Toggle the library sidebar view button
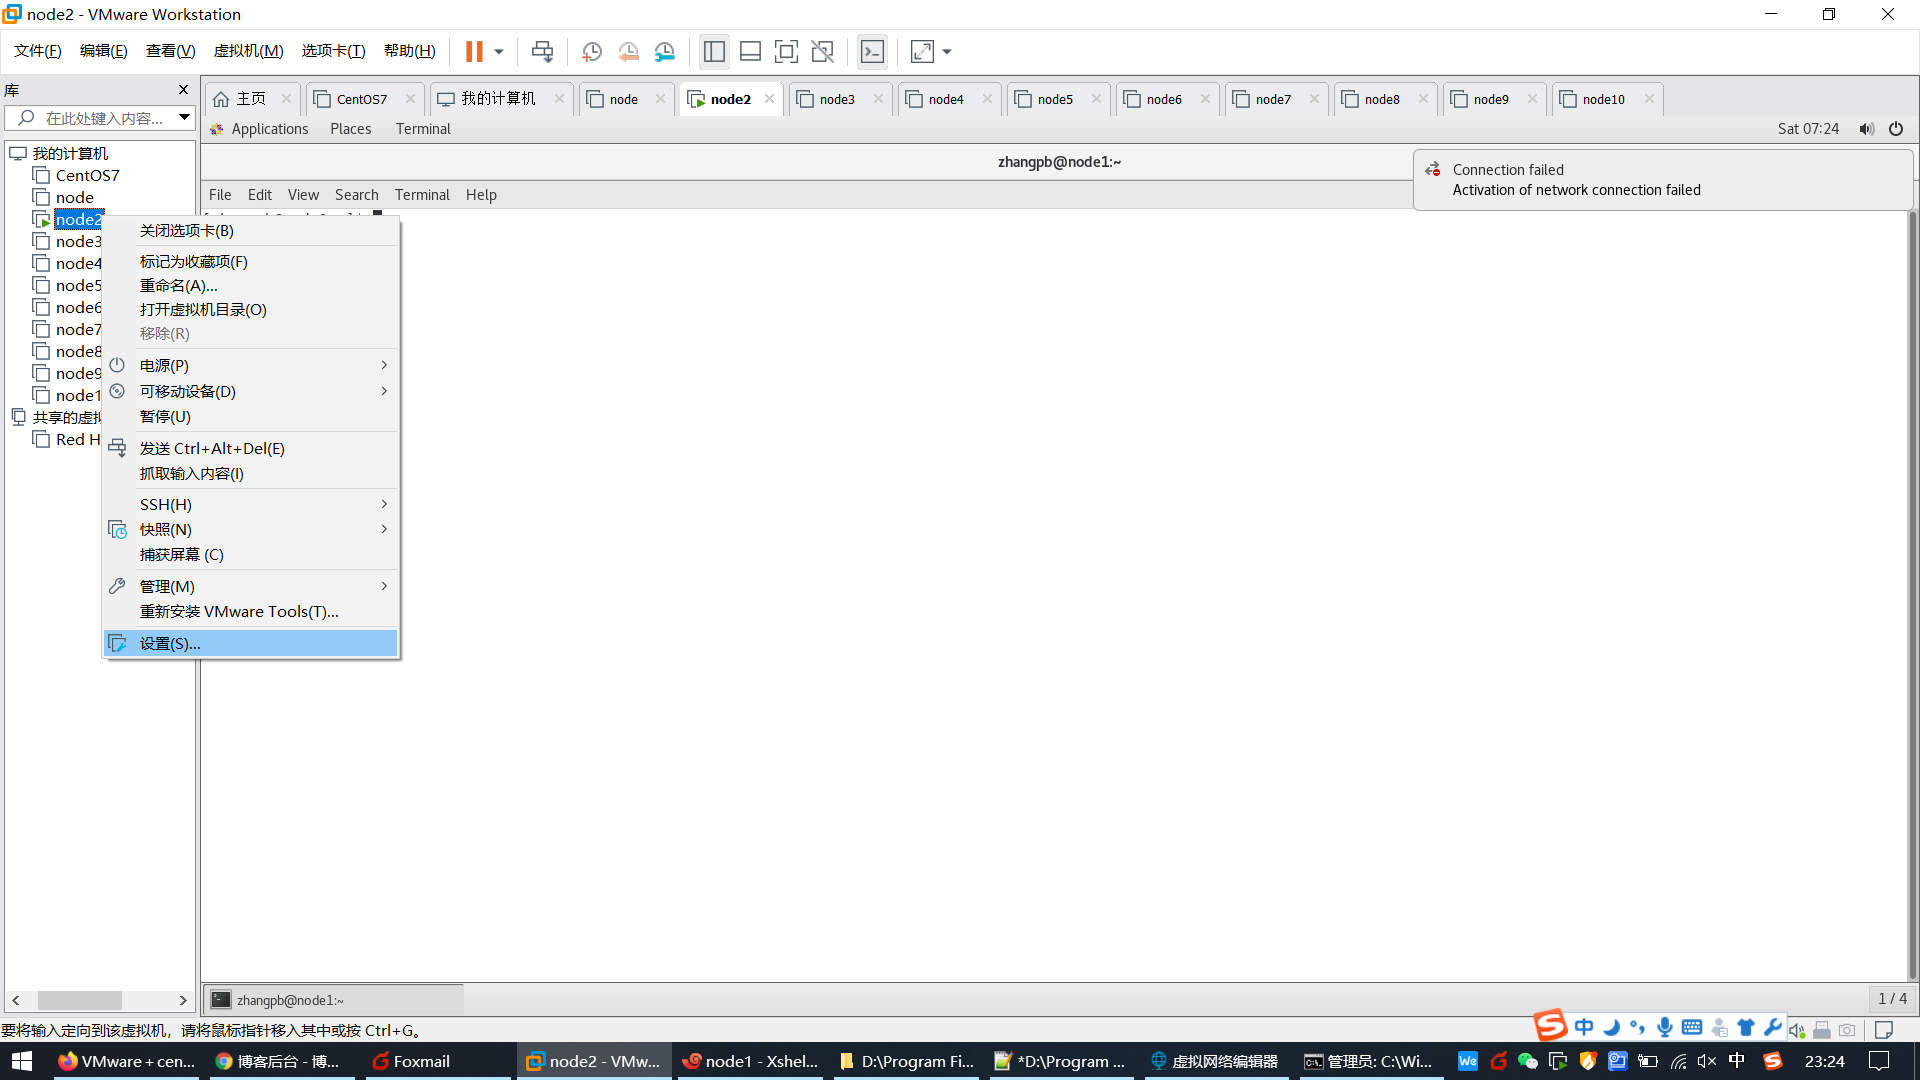The width and height of the screenshot is (1920, 1080). click(714, 52)
